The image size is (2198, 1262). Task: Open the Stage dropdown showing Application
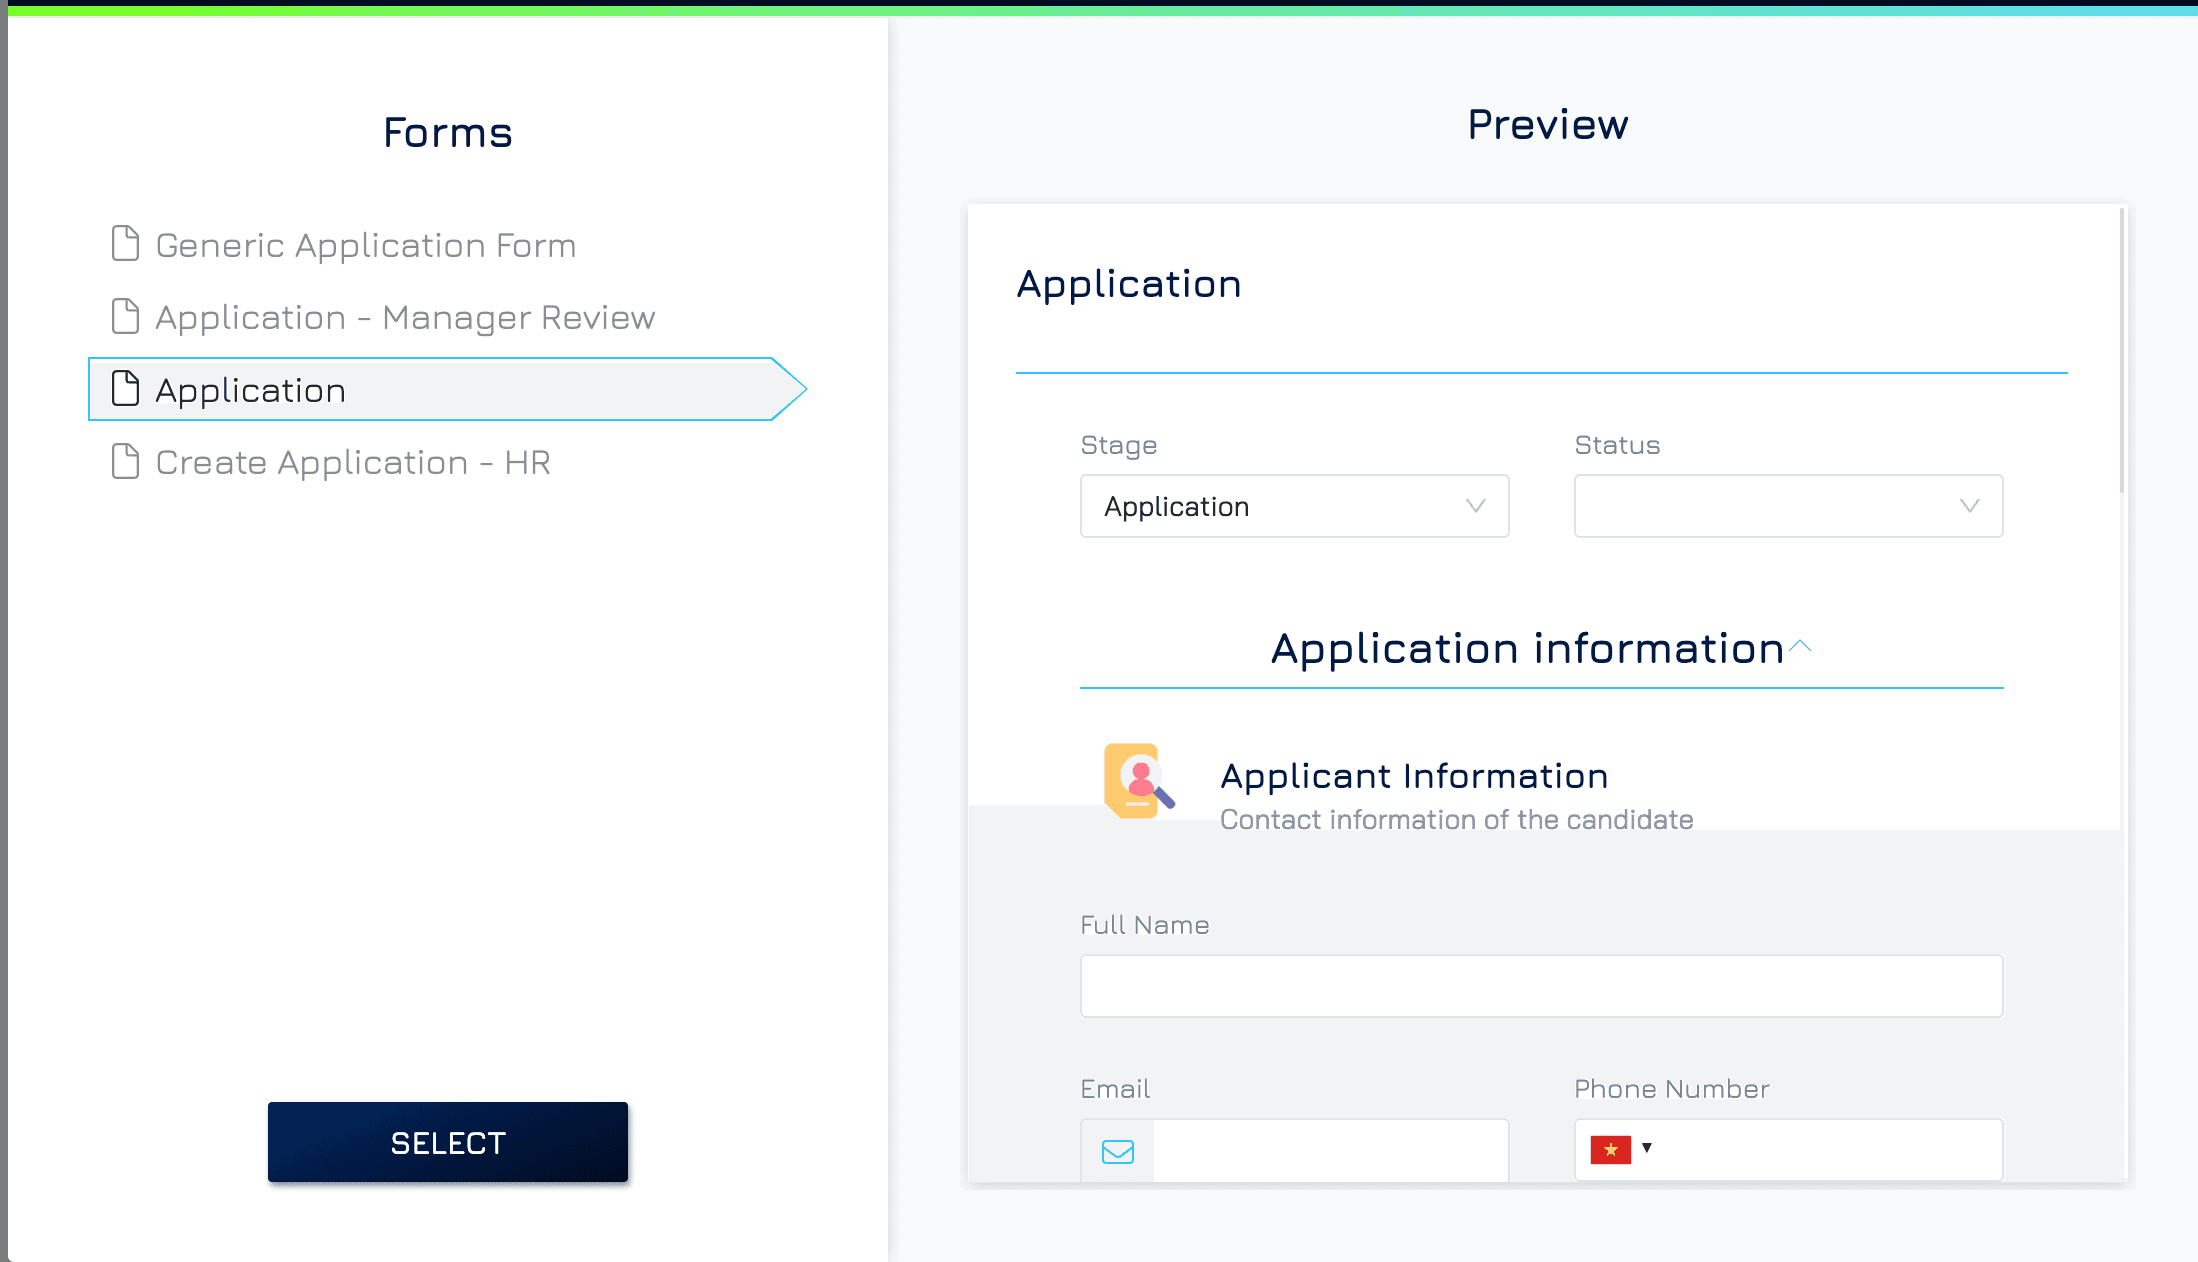(x=1294, y=506)
